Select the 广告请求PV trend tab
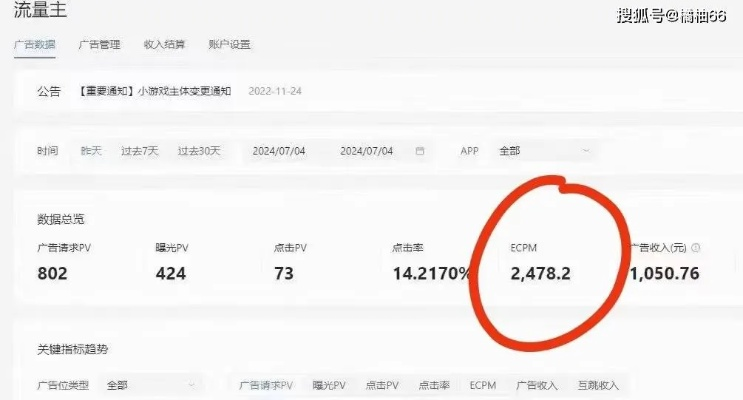This screenshot has width=743, height=400. pyautogui.click(x=266, y=385)
